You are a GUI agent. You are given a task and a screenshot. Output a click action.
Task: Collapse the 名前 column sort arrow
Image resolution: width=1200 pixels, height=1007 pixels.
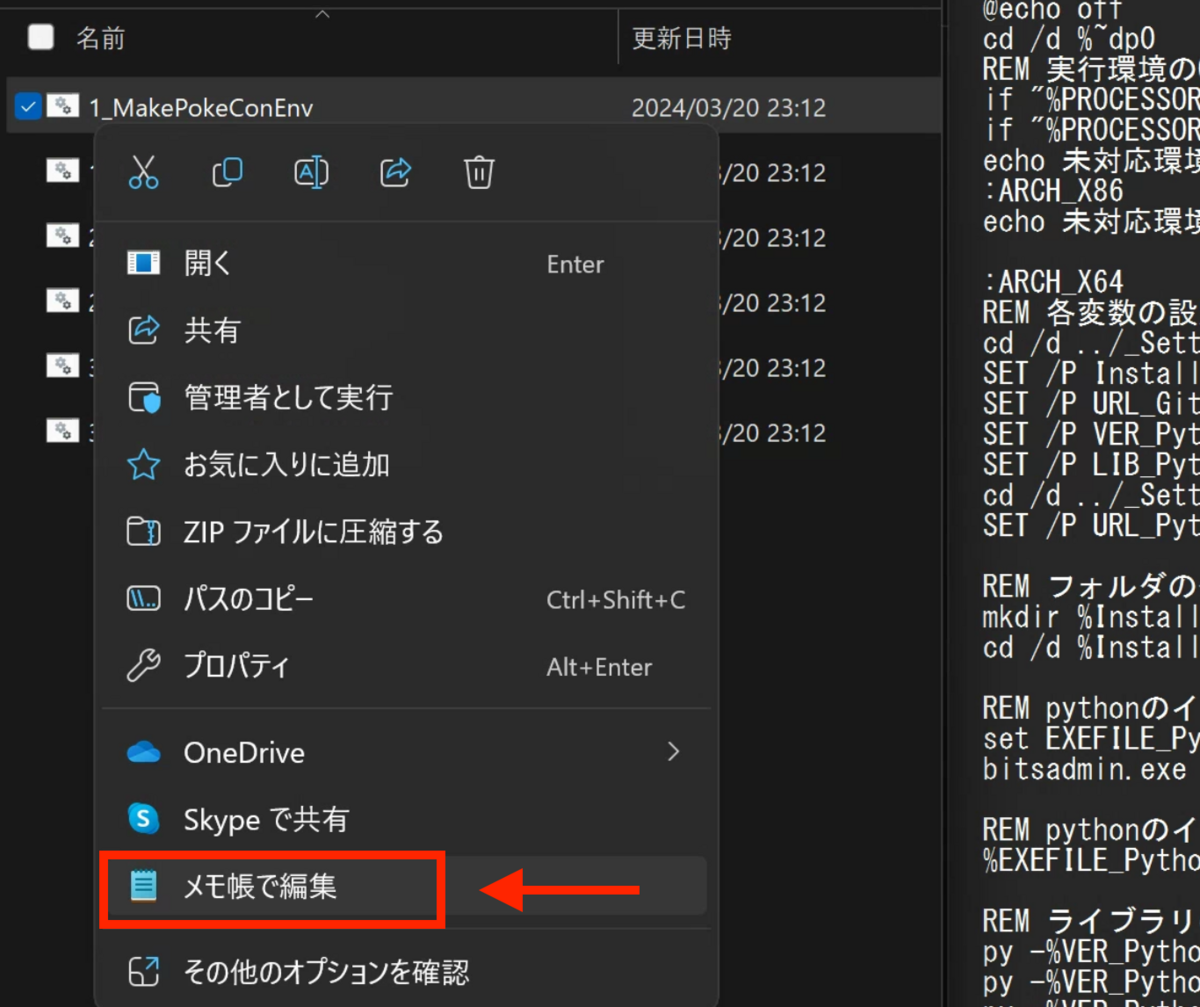[x=322, y=14]
